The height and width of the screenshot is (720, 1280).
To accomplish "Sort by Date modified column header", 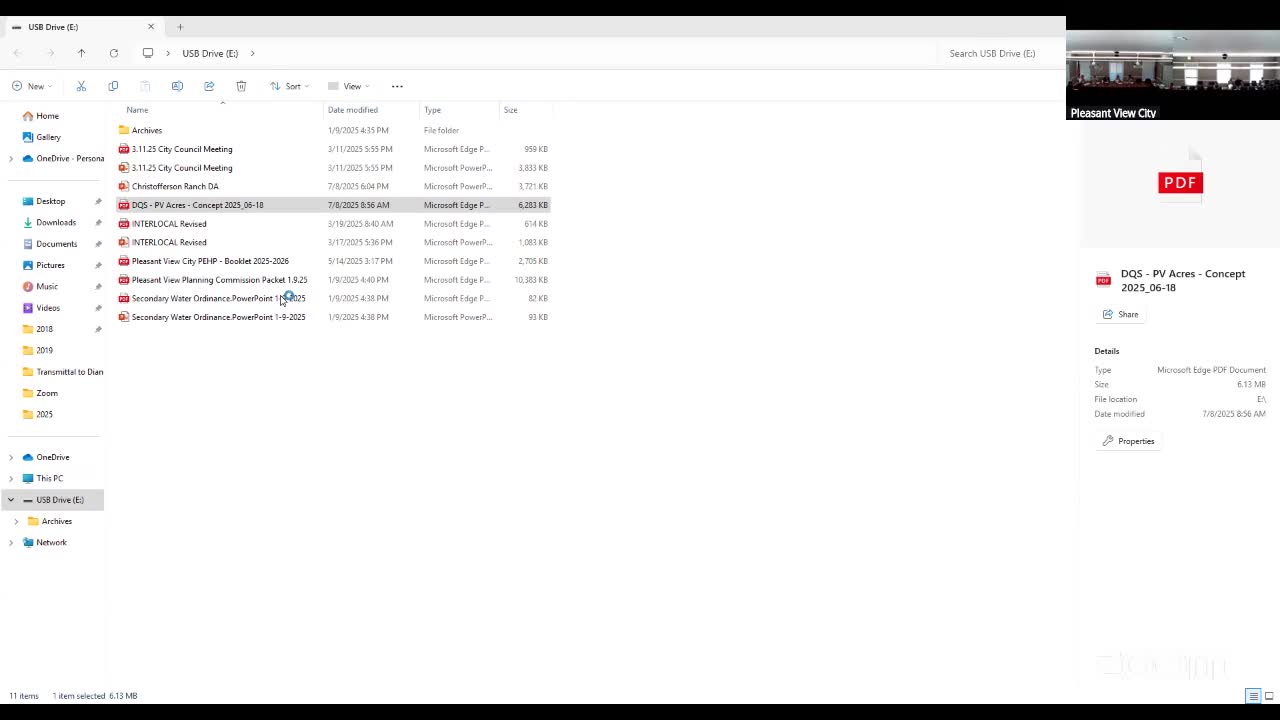I will 353,110.
